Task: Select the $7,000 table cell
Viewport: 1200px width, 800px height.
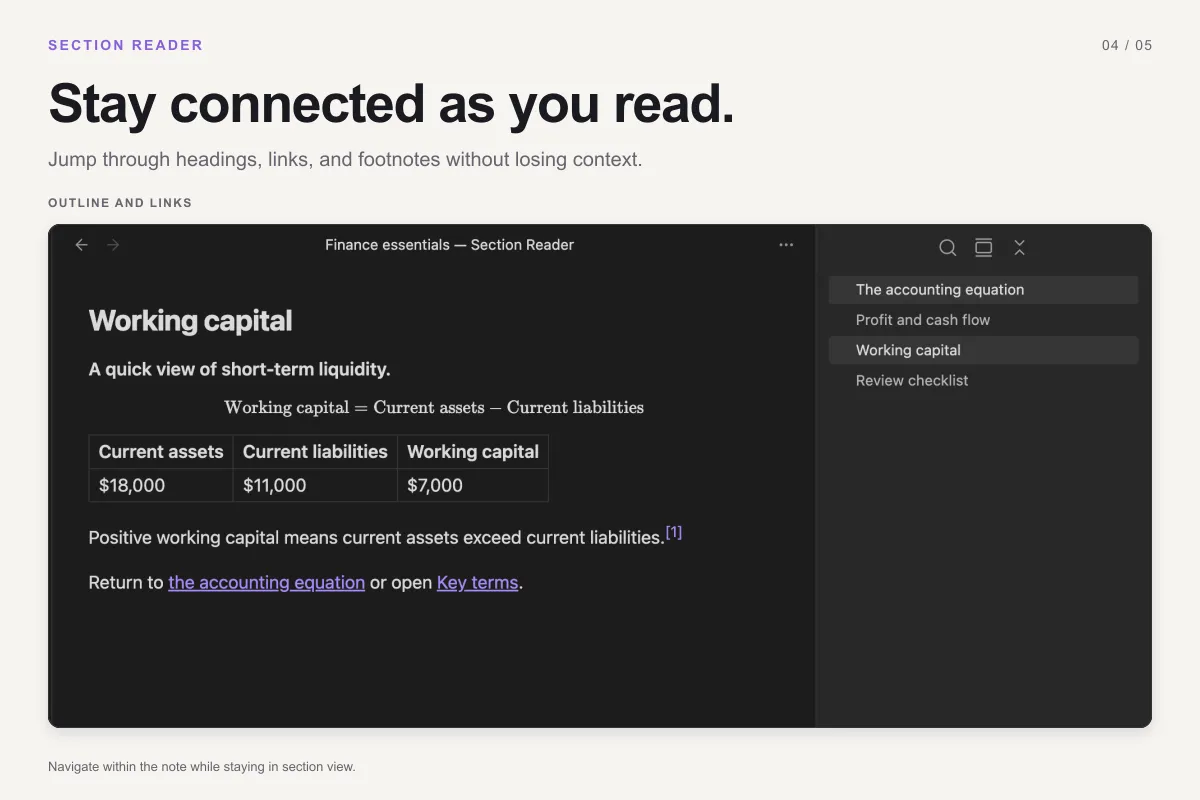Action: click(473, 485)
